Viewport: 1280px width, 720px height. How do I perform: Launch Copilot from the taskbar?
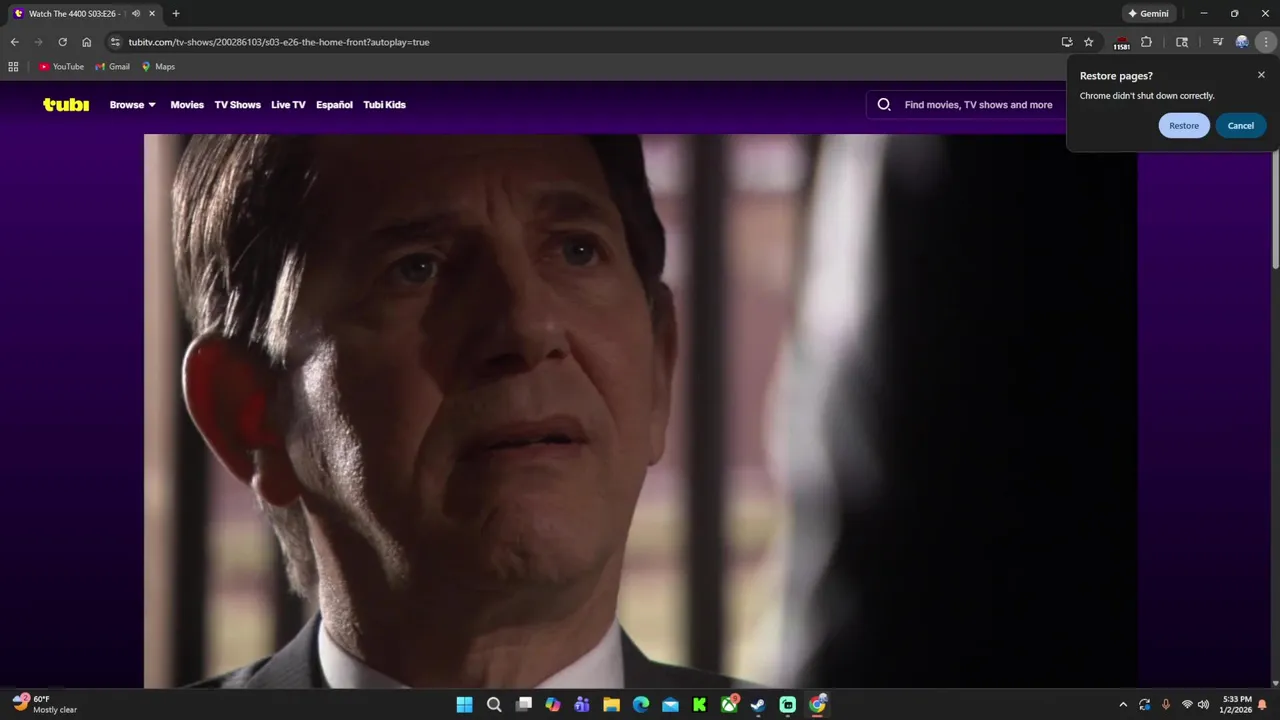point(553,704)
